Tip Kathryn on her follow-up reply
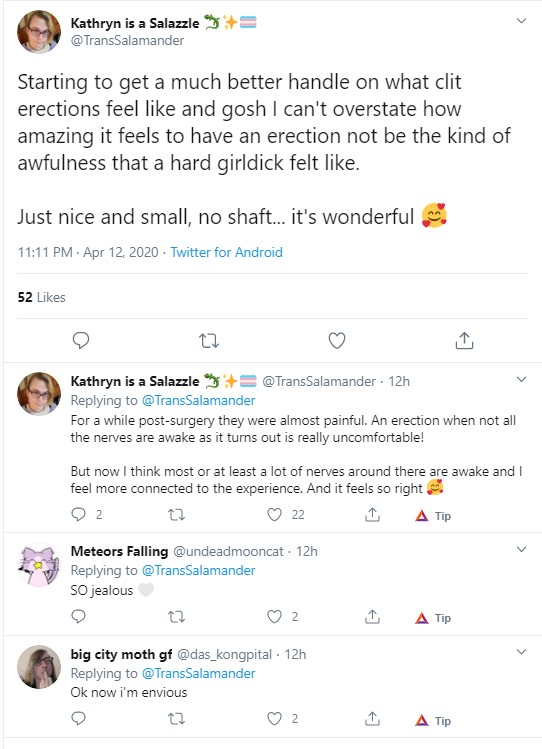The image size is (542, 749). click(x=433, y=516)
